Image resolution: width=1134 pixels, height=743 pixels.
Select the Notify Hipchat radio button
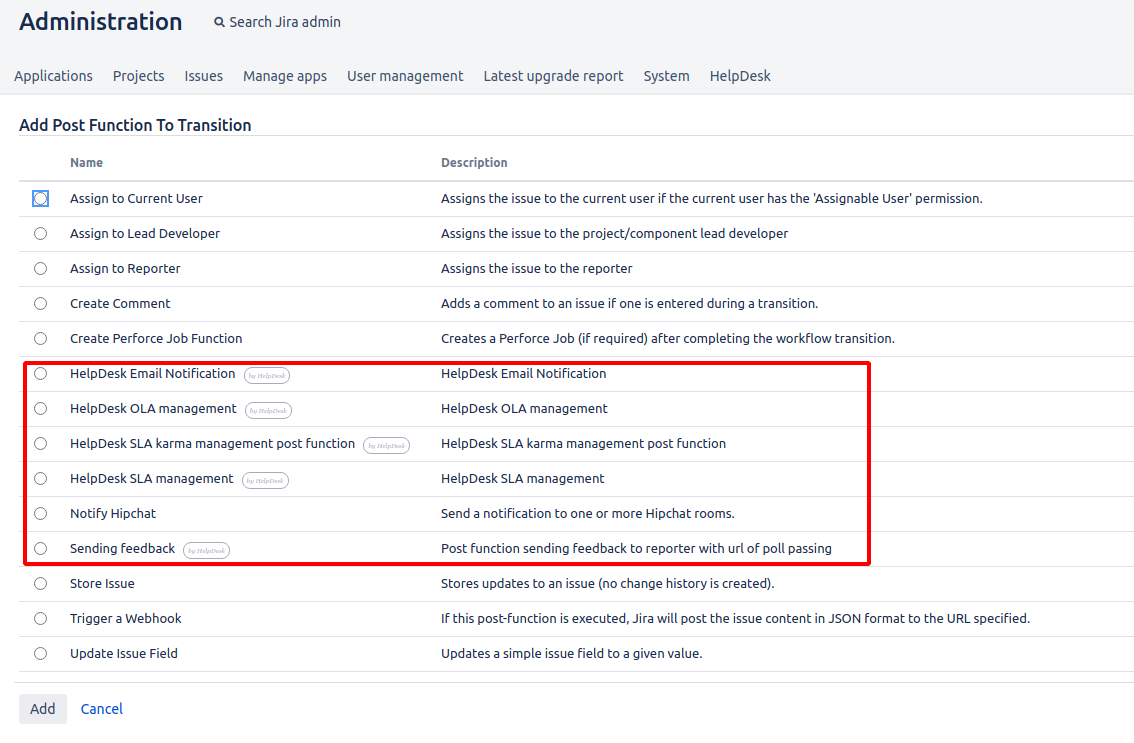(40, 514)
